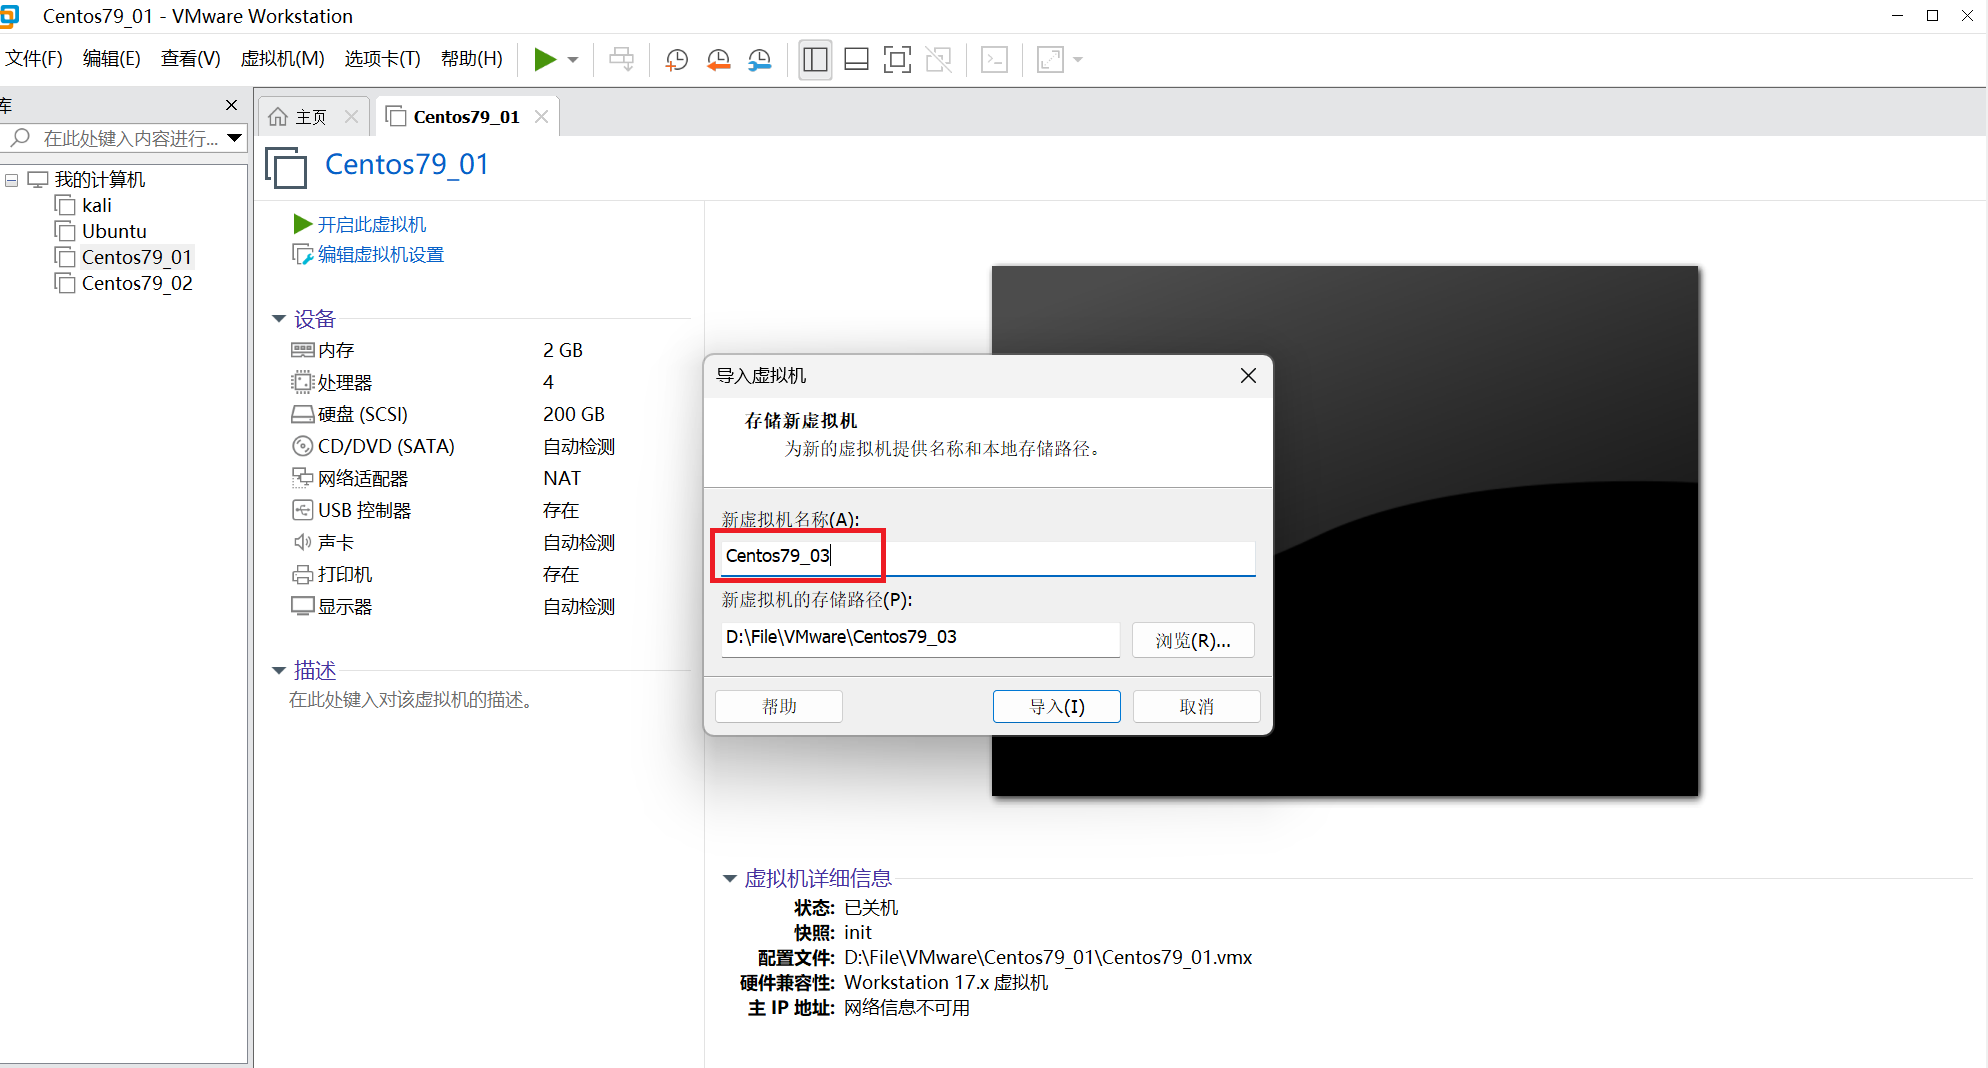The image size is (1988, 1068).
Task: Close the Centos79_01 tab
Action: pyautogui.click(x=541, y=117)
